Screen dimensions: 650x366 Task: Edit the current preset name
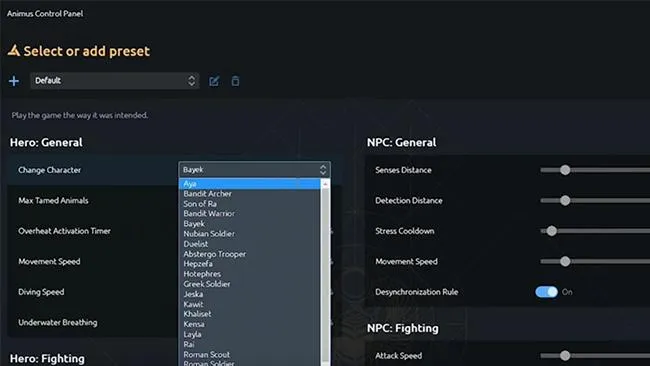pos(214,81)
